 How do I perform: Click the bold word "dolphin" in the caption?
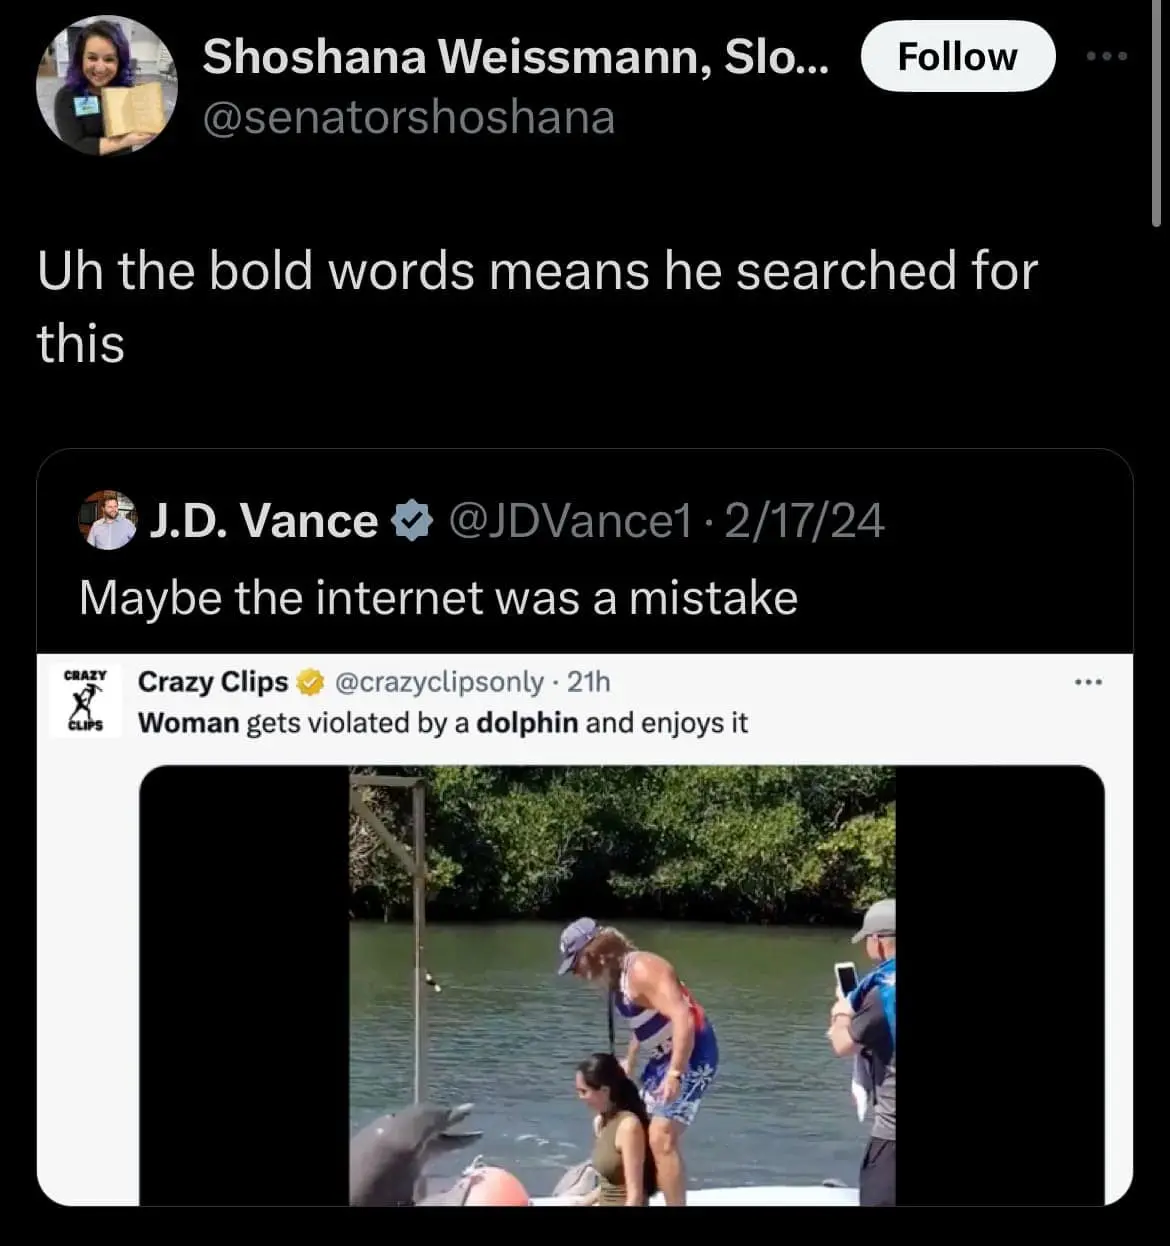point(527,723)
